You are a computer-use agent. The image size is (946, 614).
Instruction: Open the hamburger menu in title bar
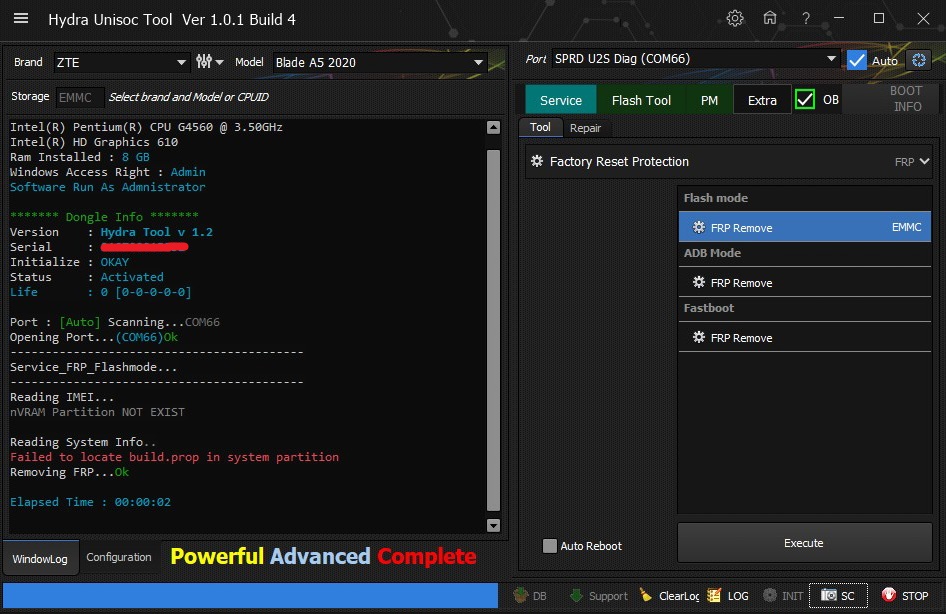tap(21, 19)
